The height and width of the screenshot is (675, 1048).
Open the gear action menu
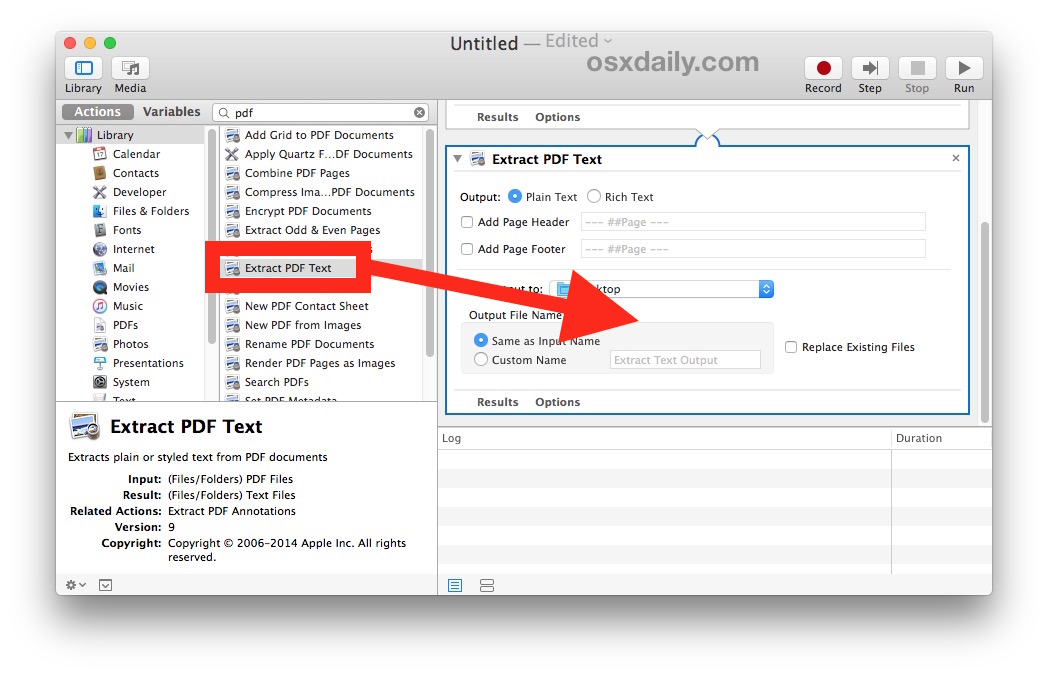(76, 585)
